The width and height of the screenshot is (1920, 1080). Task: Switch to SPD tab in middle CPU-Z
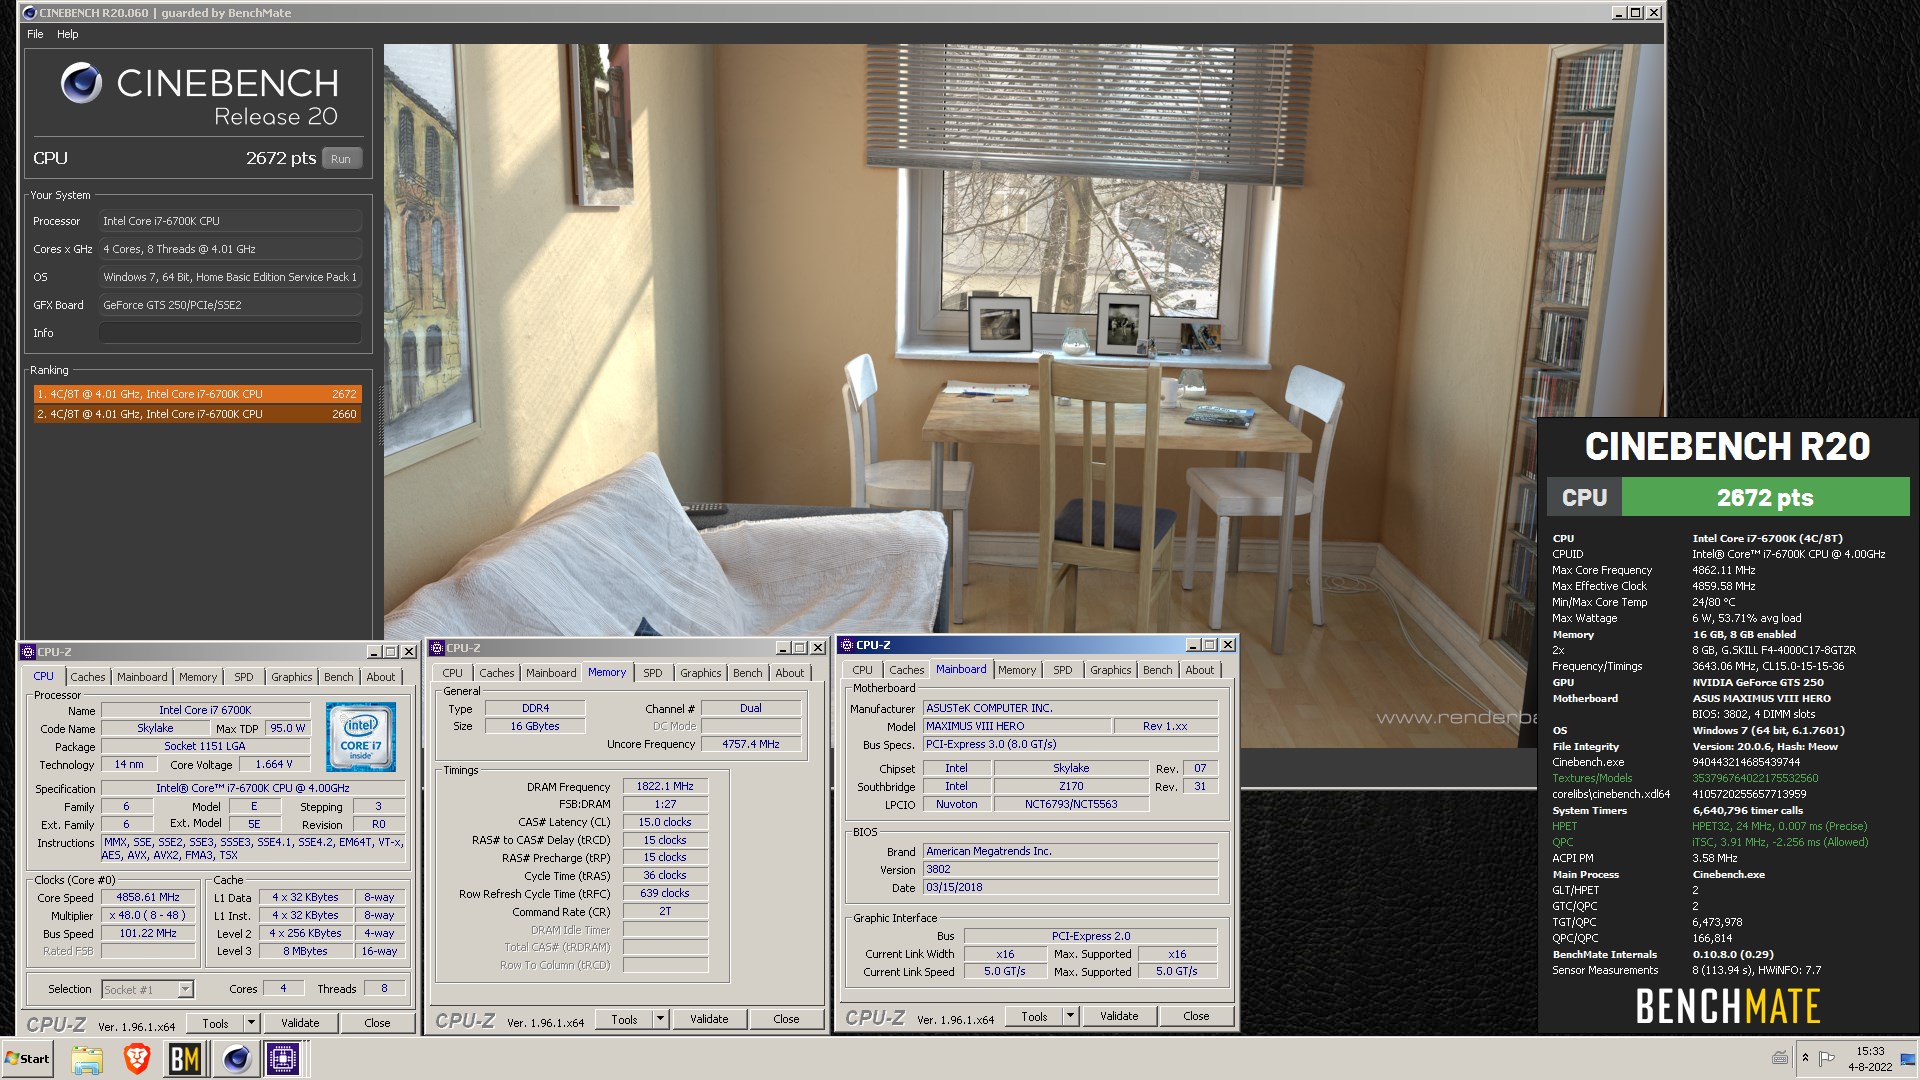[653, 673]
